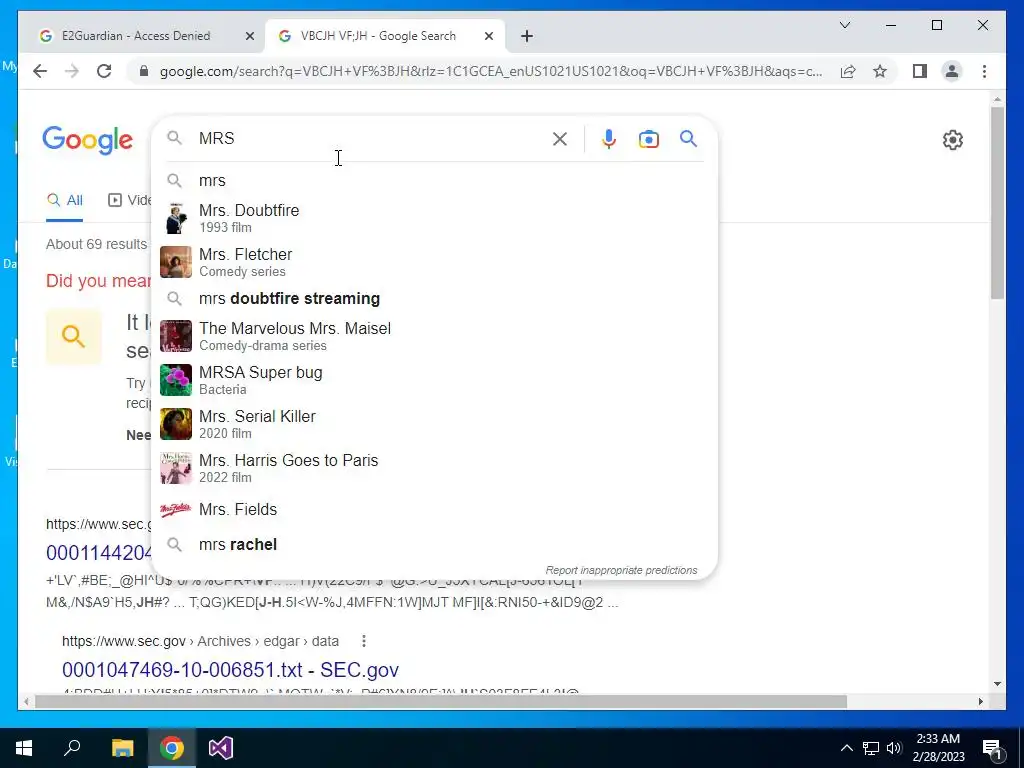Pick the Mrs. Doubtfire 1993 film suggestion
1024x768 pixels.
434,218
